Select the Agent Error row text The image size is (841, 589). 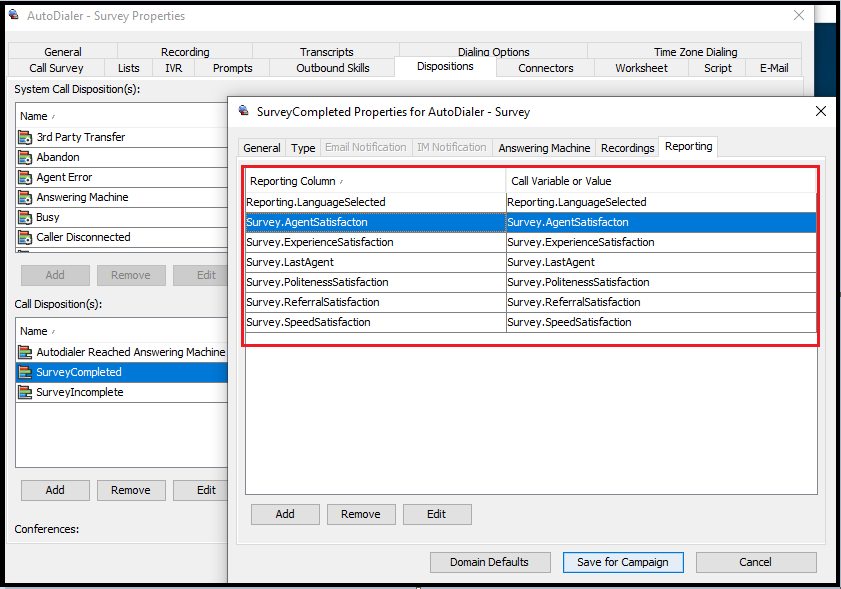pos(64,177)
